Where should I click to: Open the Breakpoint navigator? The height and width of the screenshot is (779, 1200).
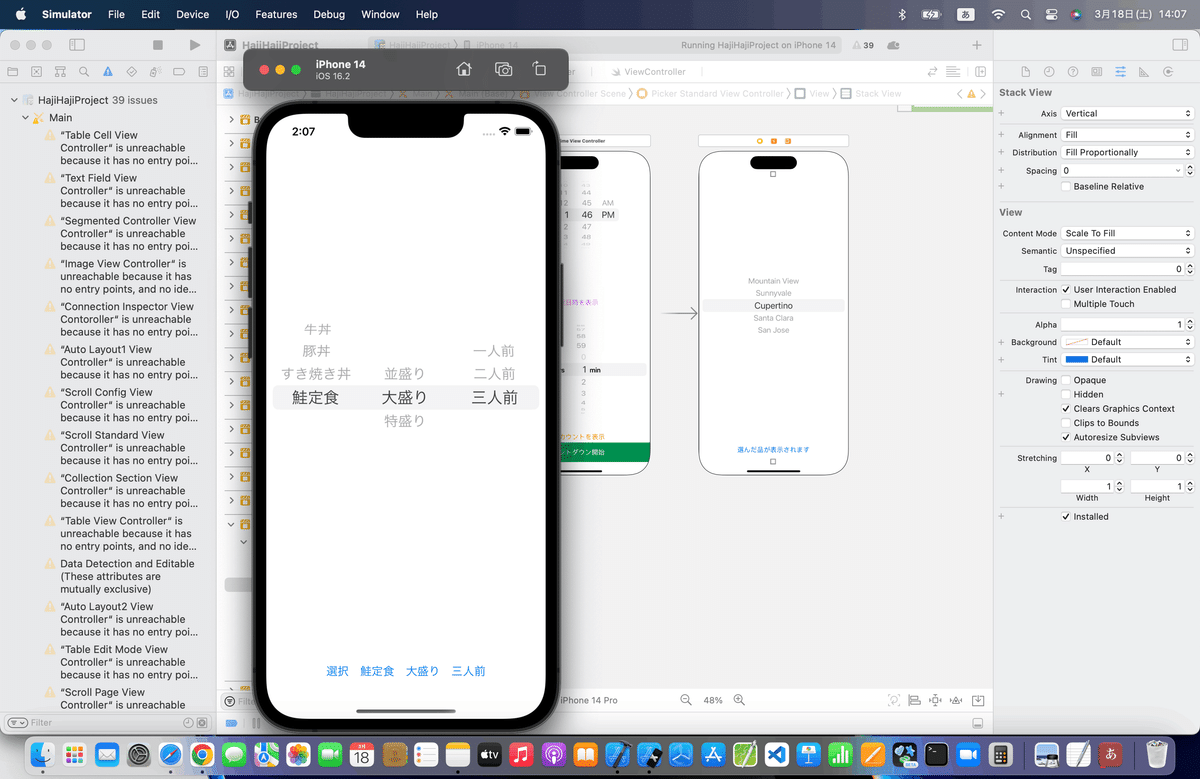178,72
